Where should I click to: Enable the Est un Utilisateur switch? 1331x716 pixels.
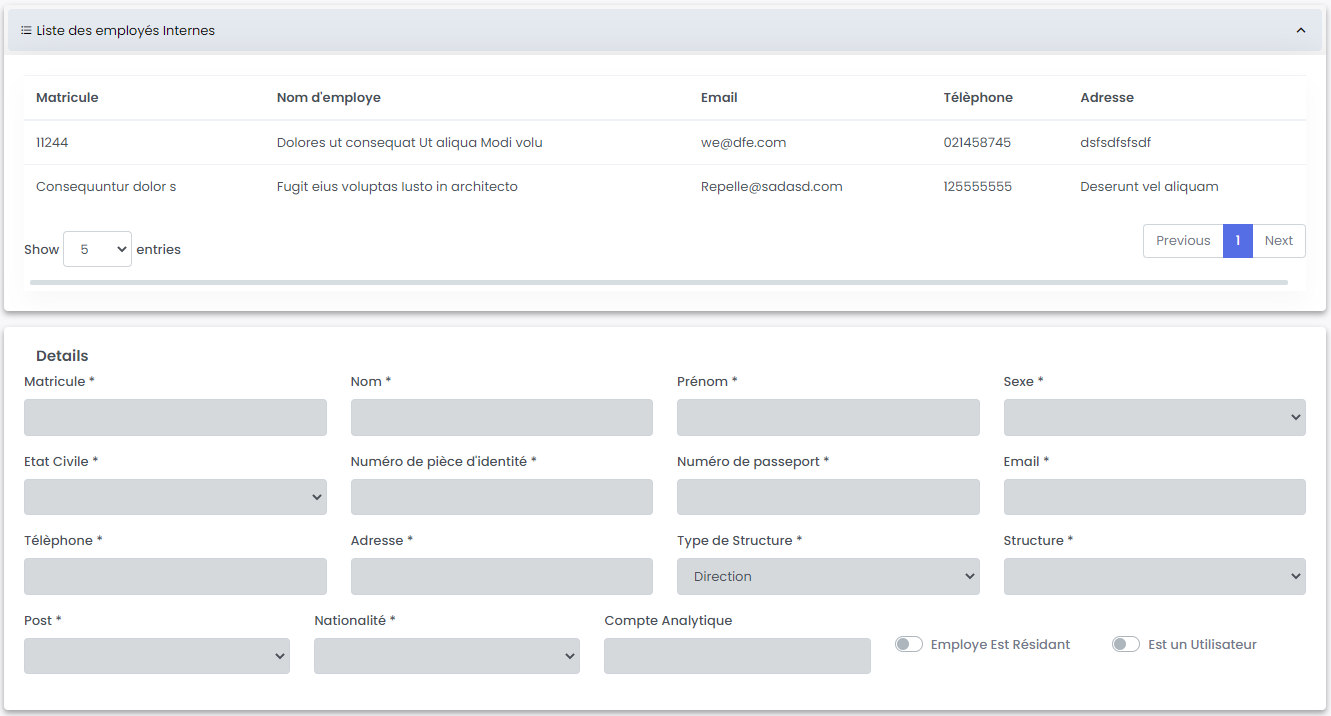(x=1125, y=645)
